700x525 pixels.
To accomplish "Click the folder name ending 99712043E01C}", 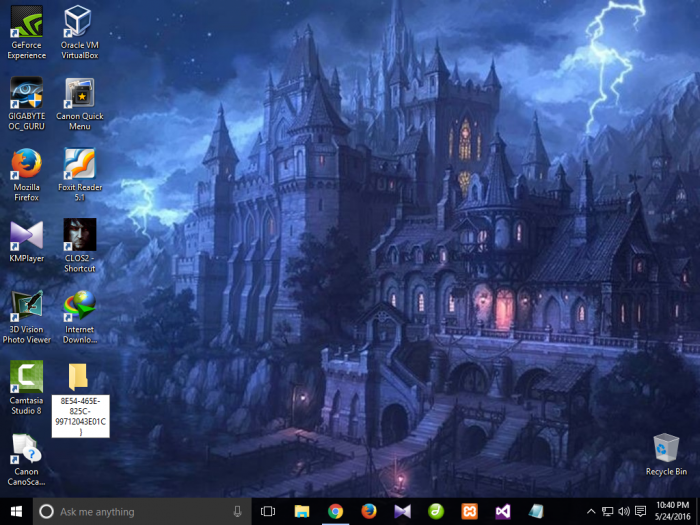I will [x=80, y=416].
